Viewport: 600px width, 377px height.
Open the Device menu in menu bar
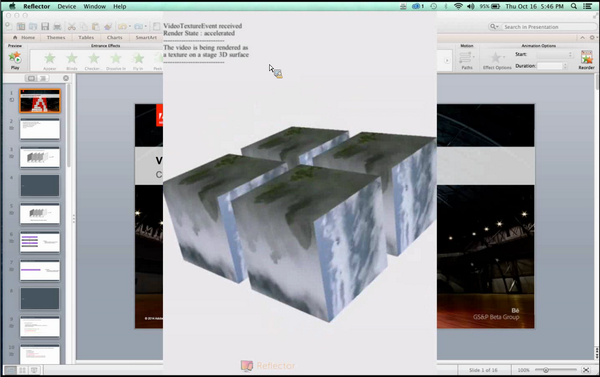67,7
